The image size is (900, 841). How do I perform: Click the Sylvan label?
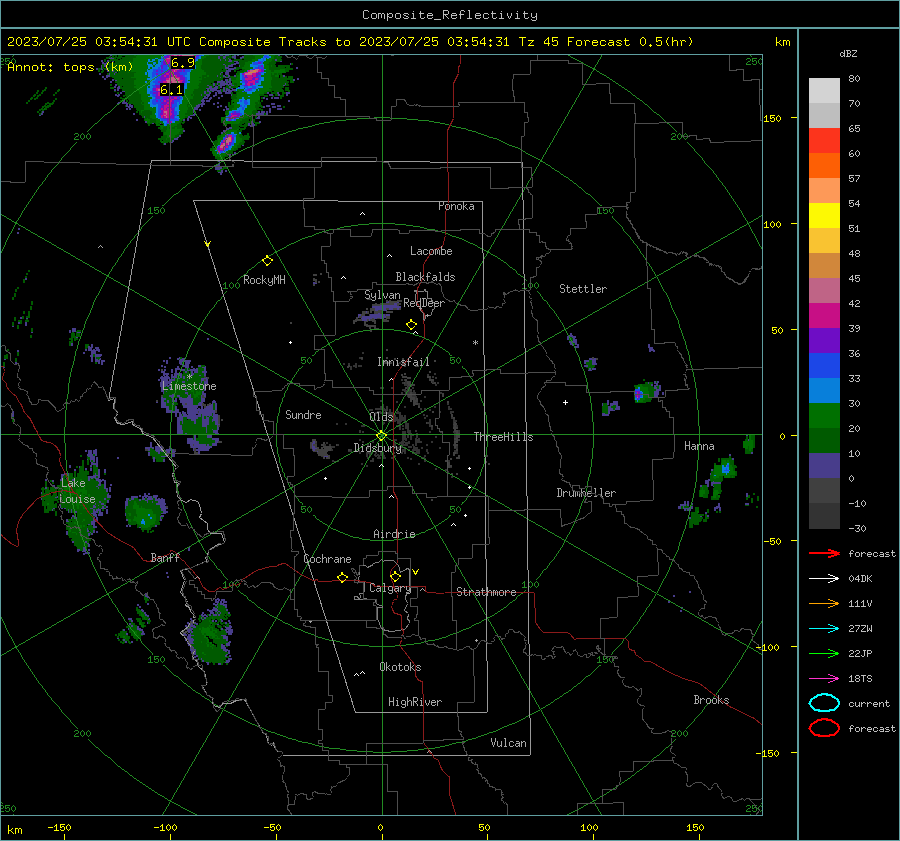[382, 295]
